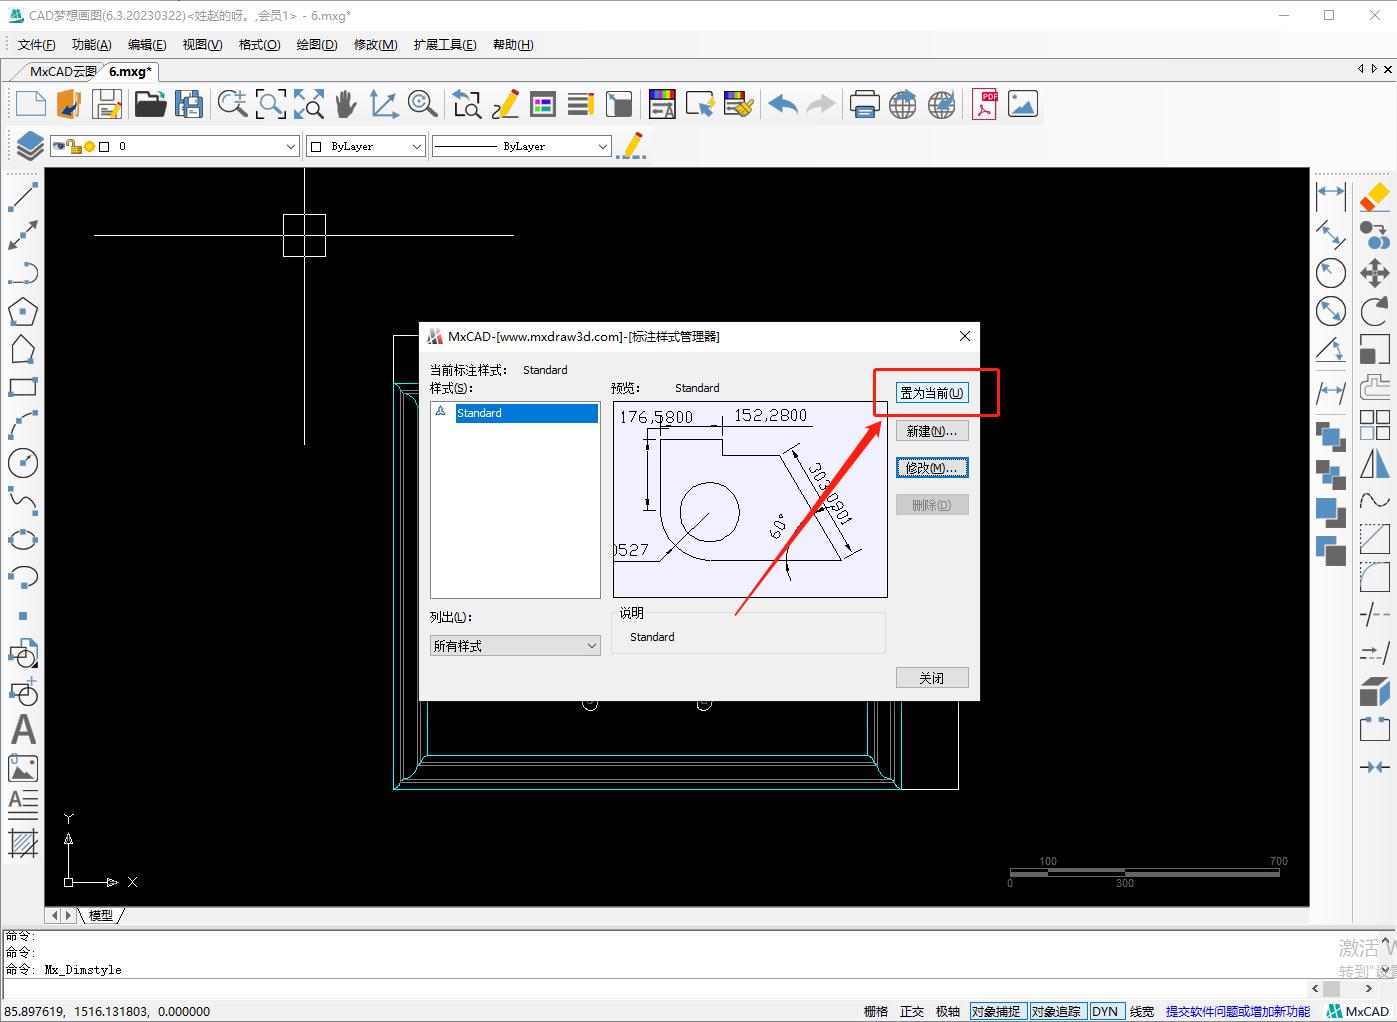Click the 关闭 button in dialog
1397x1022 pixels.
click(x=932, y=678)
